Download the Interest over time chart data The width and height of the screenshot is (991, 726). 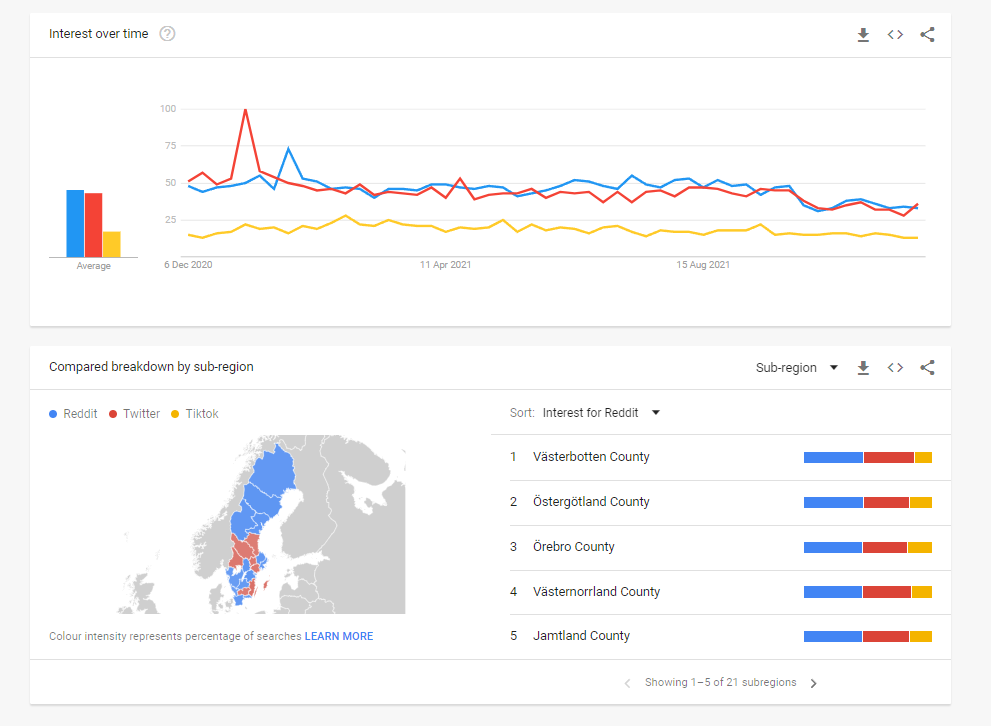point(863,35)
